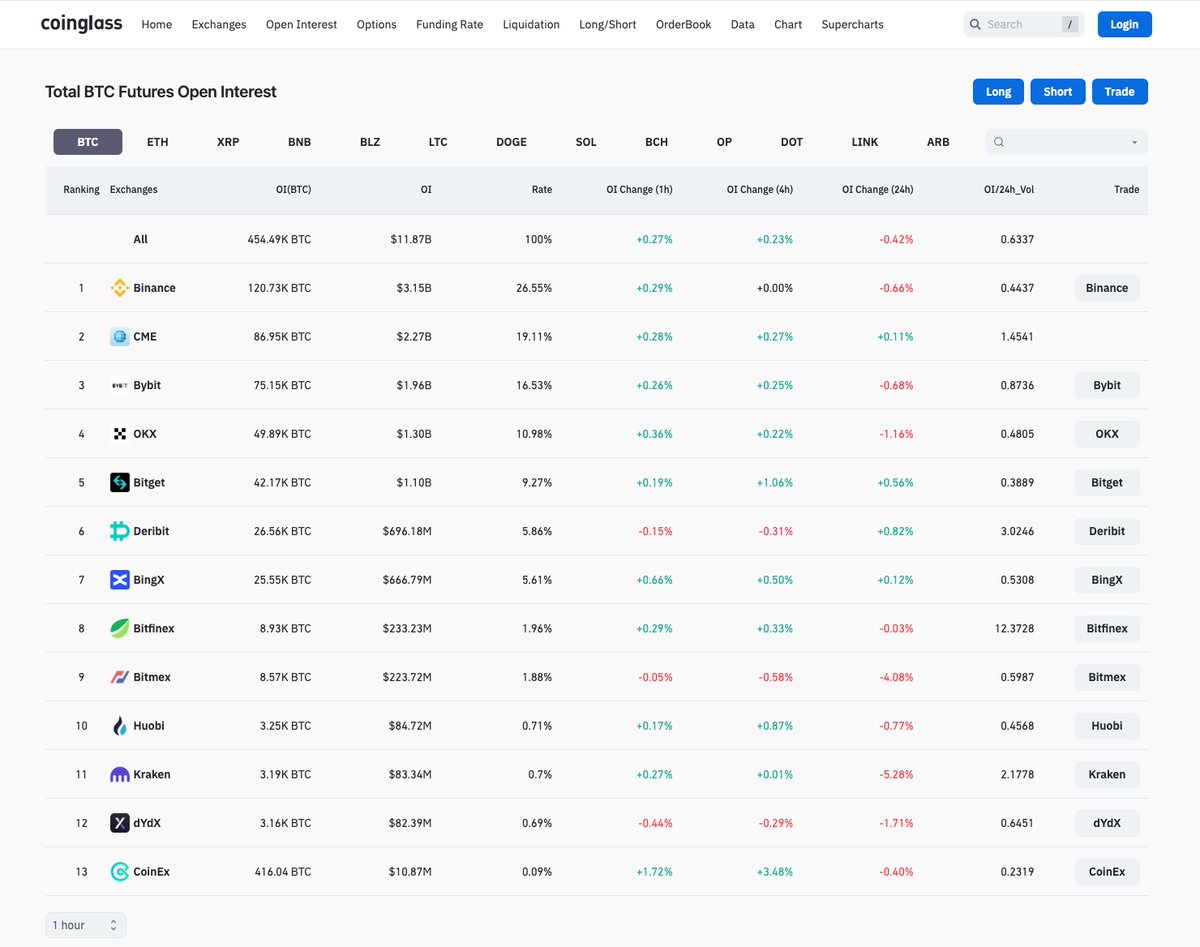
Task: Click the Bitget exchange logo icon
Action: tap(119, 482)
